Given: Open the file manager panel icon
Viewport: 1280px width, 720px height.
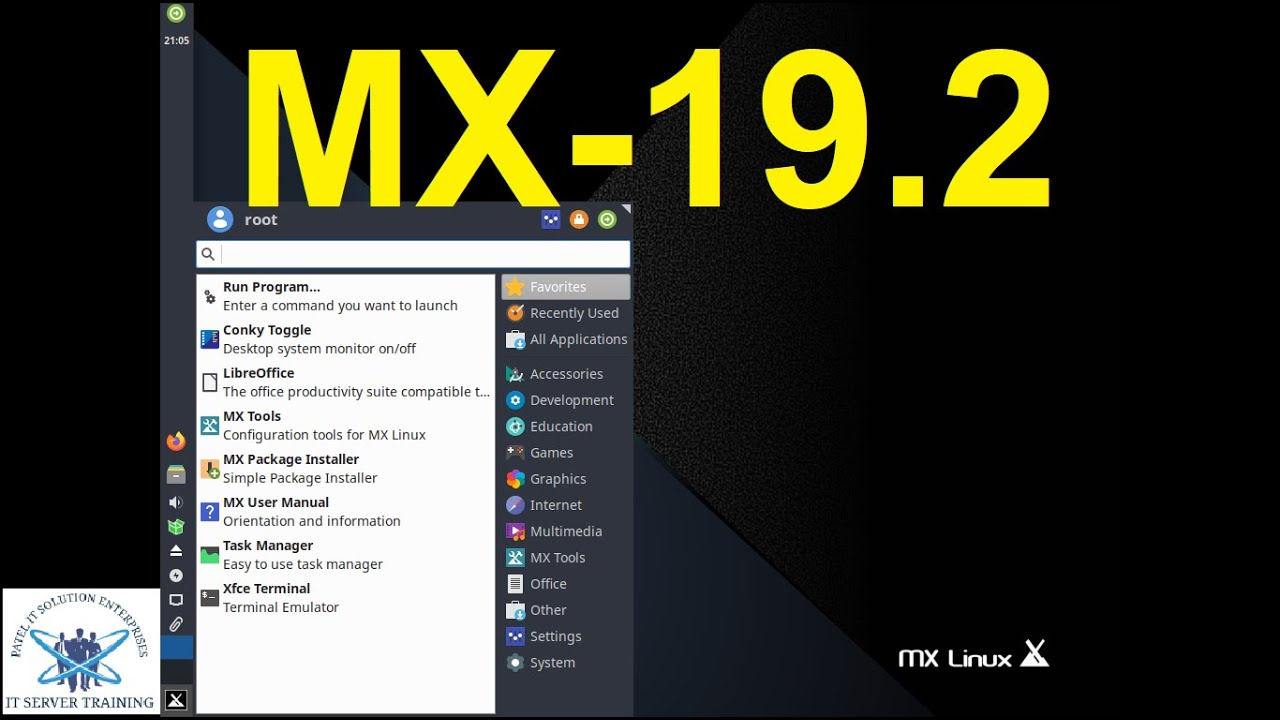Looking at the screenshot, I should pos(176,474).
